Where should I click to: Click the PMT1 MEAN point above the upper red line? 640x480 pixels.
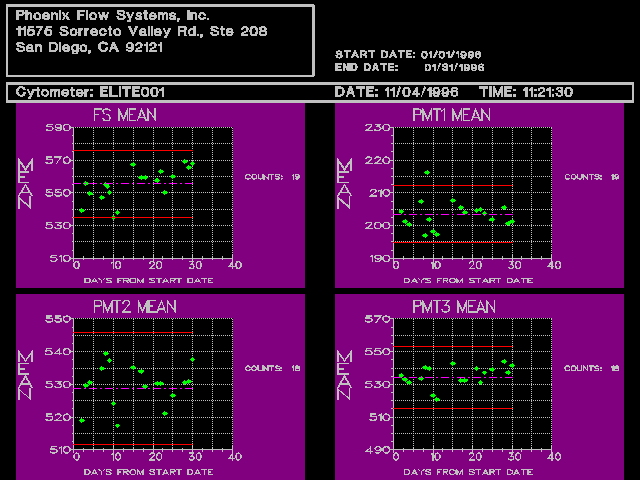(427, 173)
